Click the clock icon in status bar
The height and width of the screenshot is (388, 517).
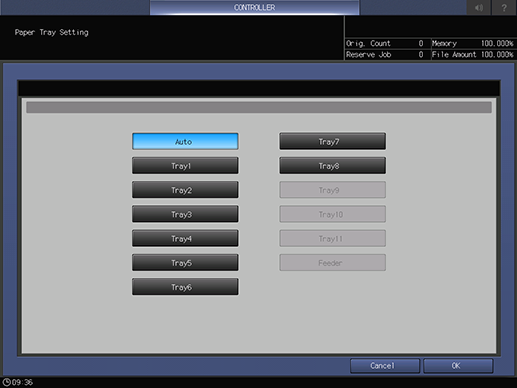click(6, 382)
